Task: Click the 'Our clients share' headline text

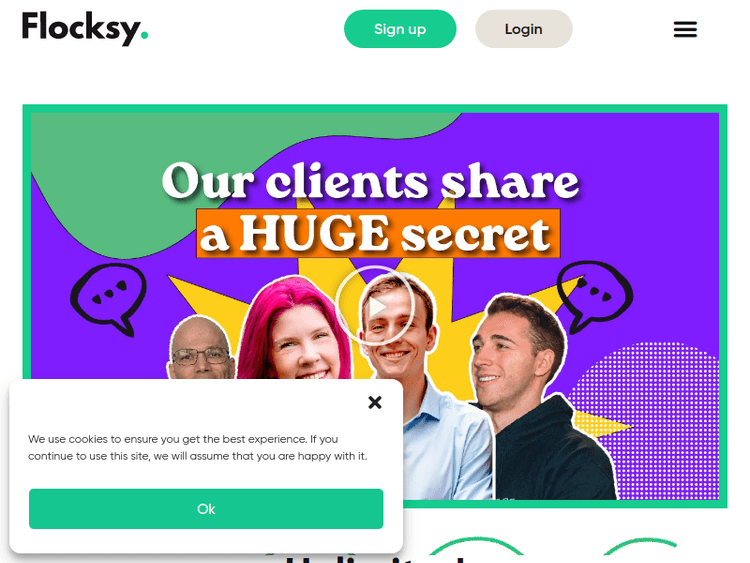Action: 370,181
